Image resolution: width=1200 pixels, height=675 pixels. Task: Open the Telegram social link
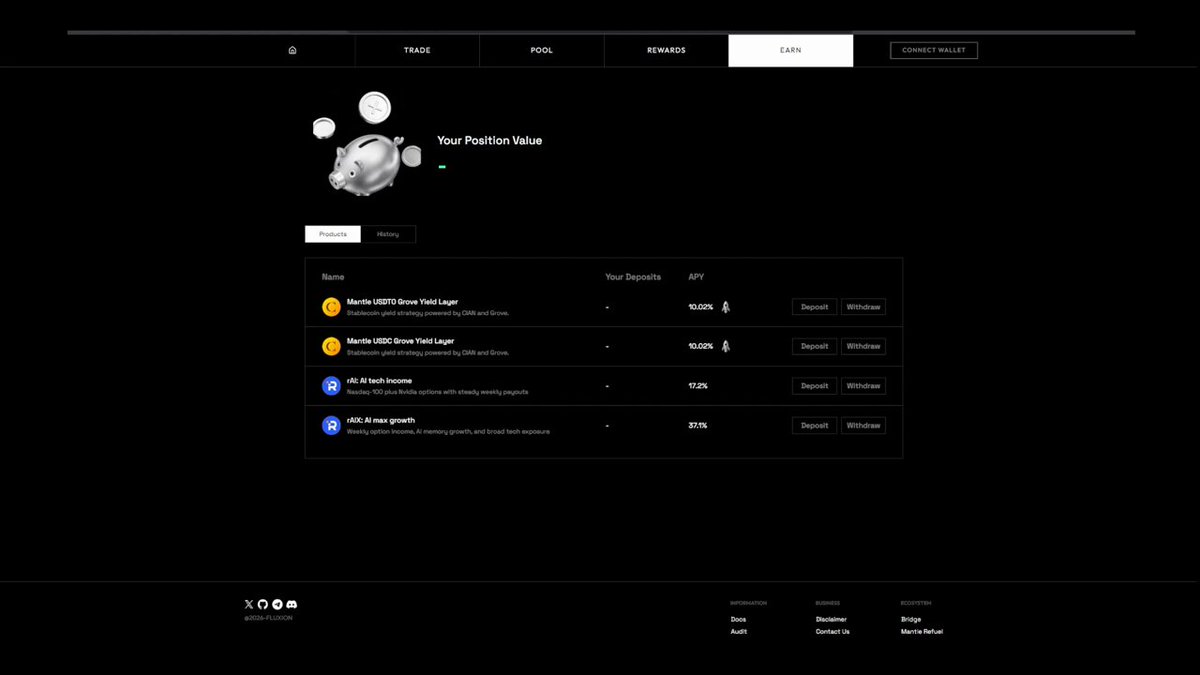(x=277, y=604)
